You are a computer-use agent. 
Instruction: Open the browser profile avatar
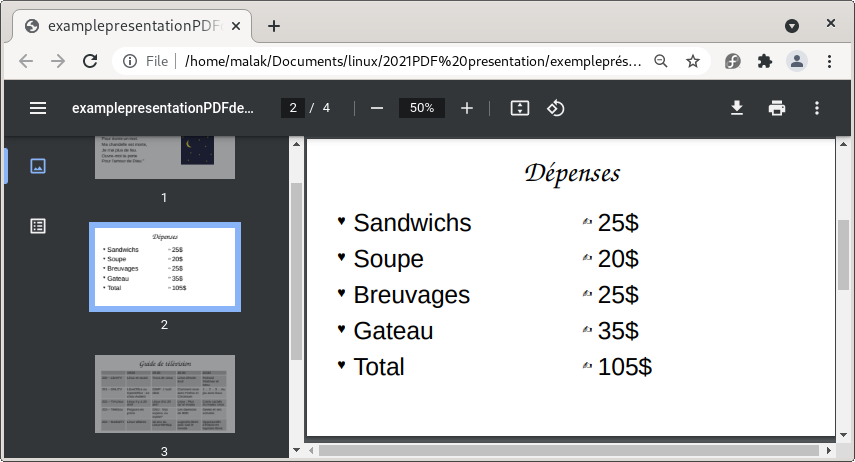click(x=797, y=61)
